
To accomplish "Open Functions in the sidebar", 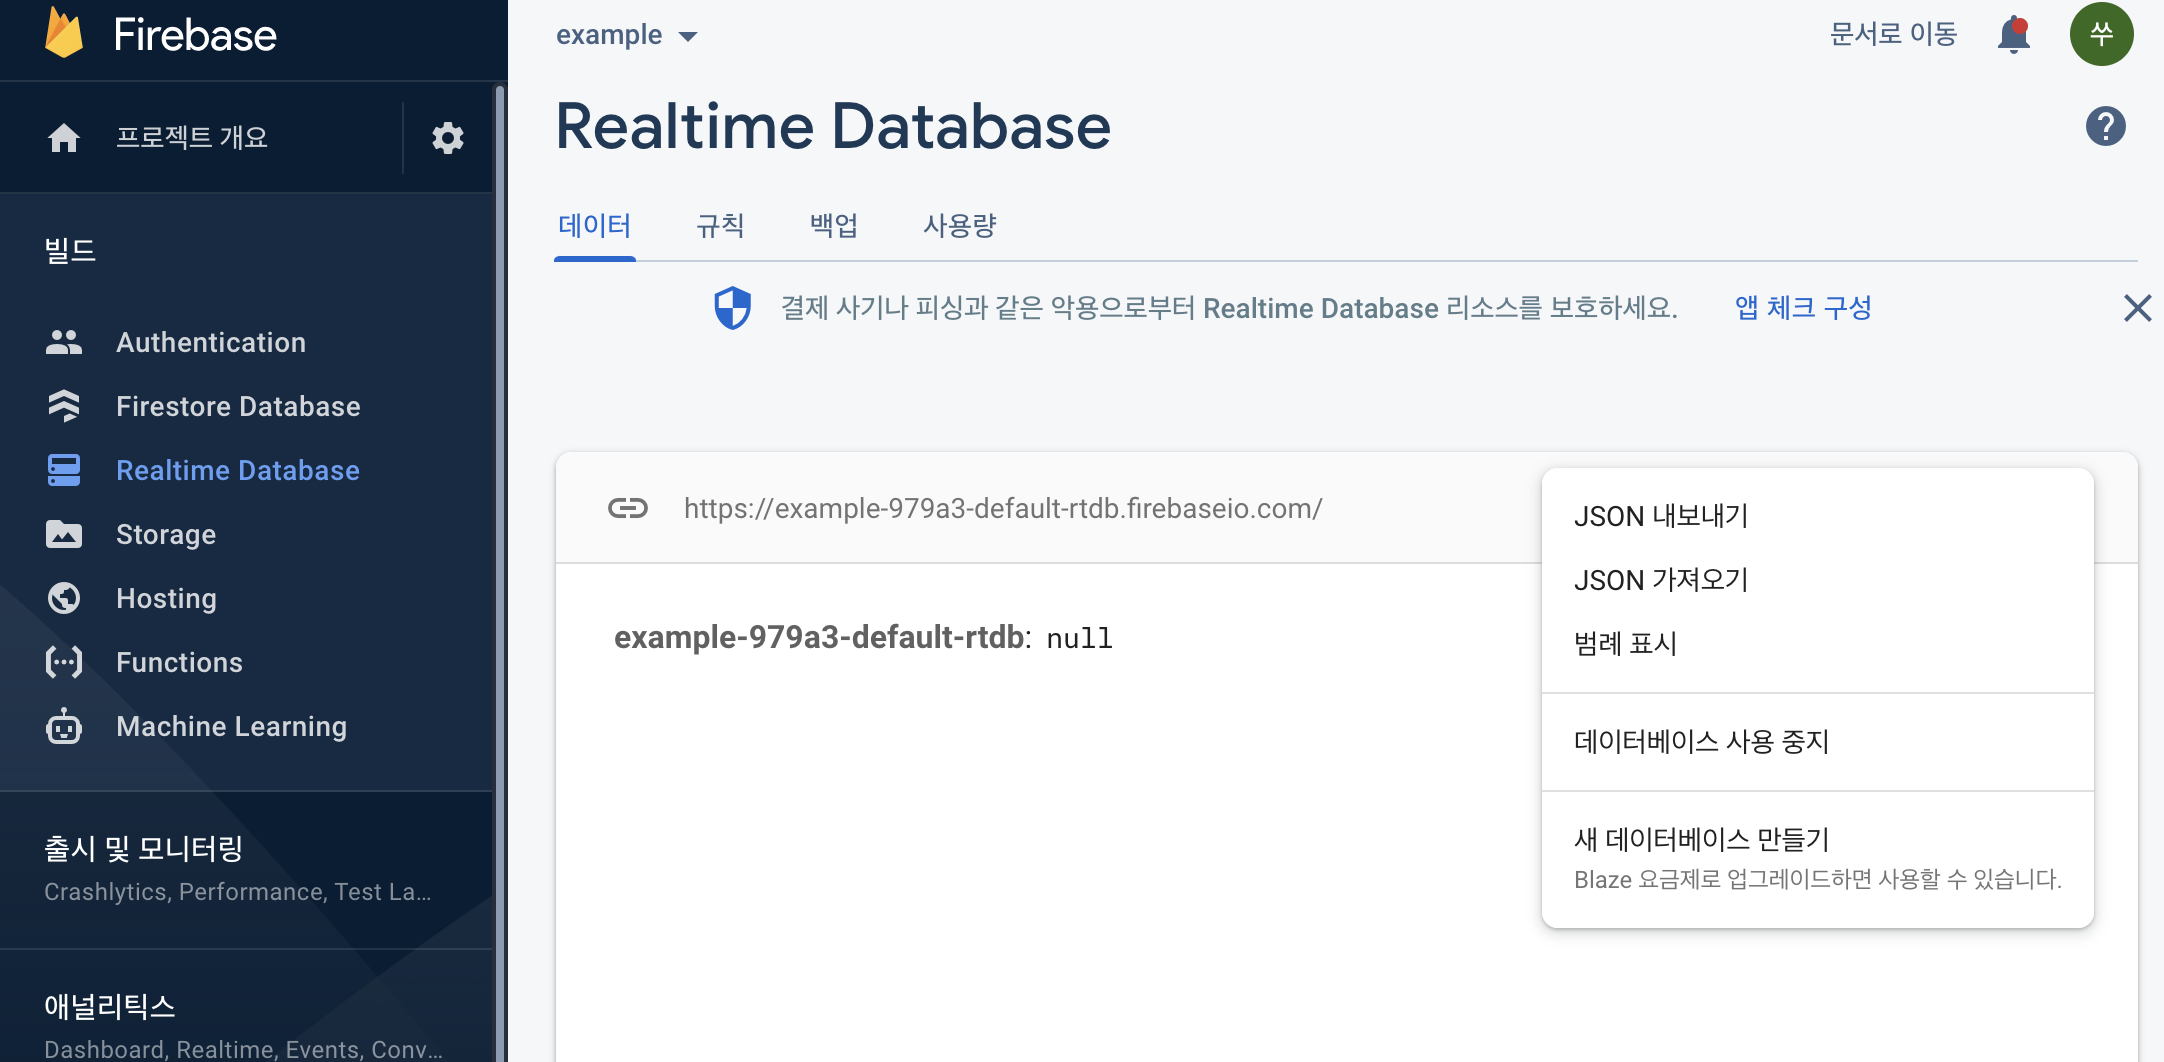I will click(x=246, y=662).
